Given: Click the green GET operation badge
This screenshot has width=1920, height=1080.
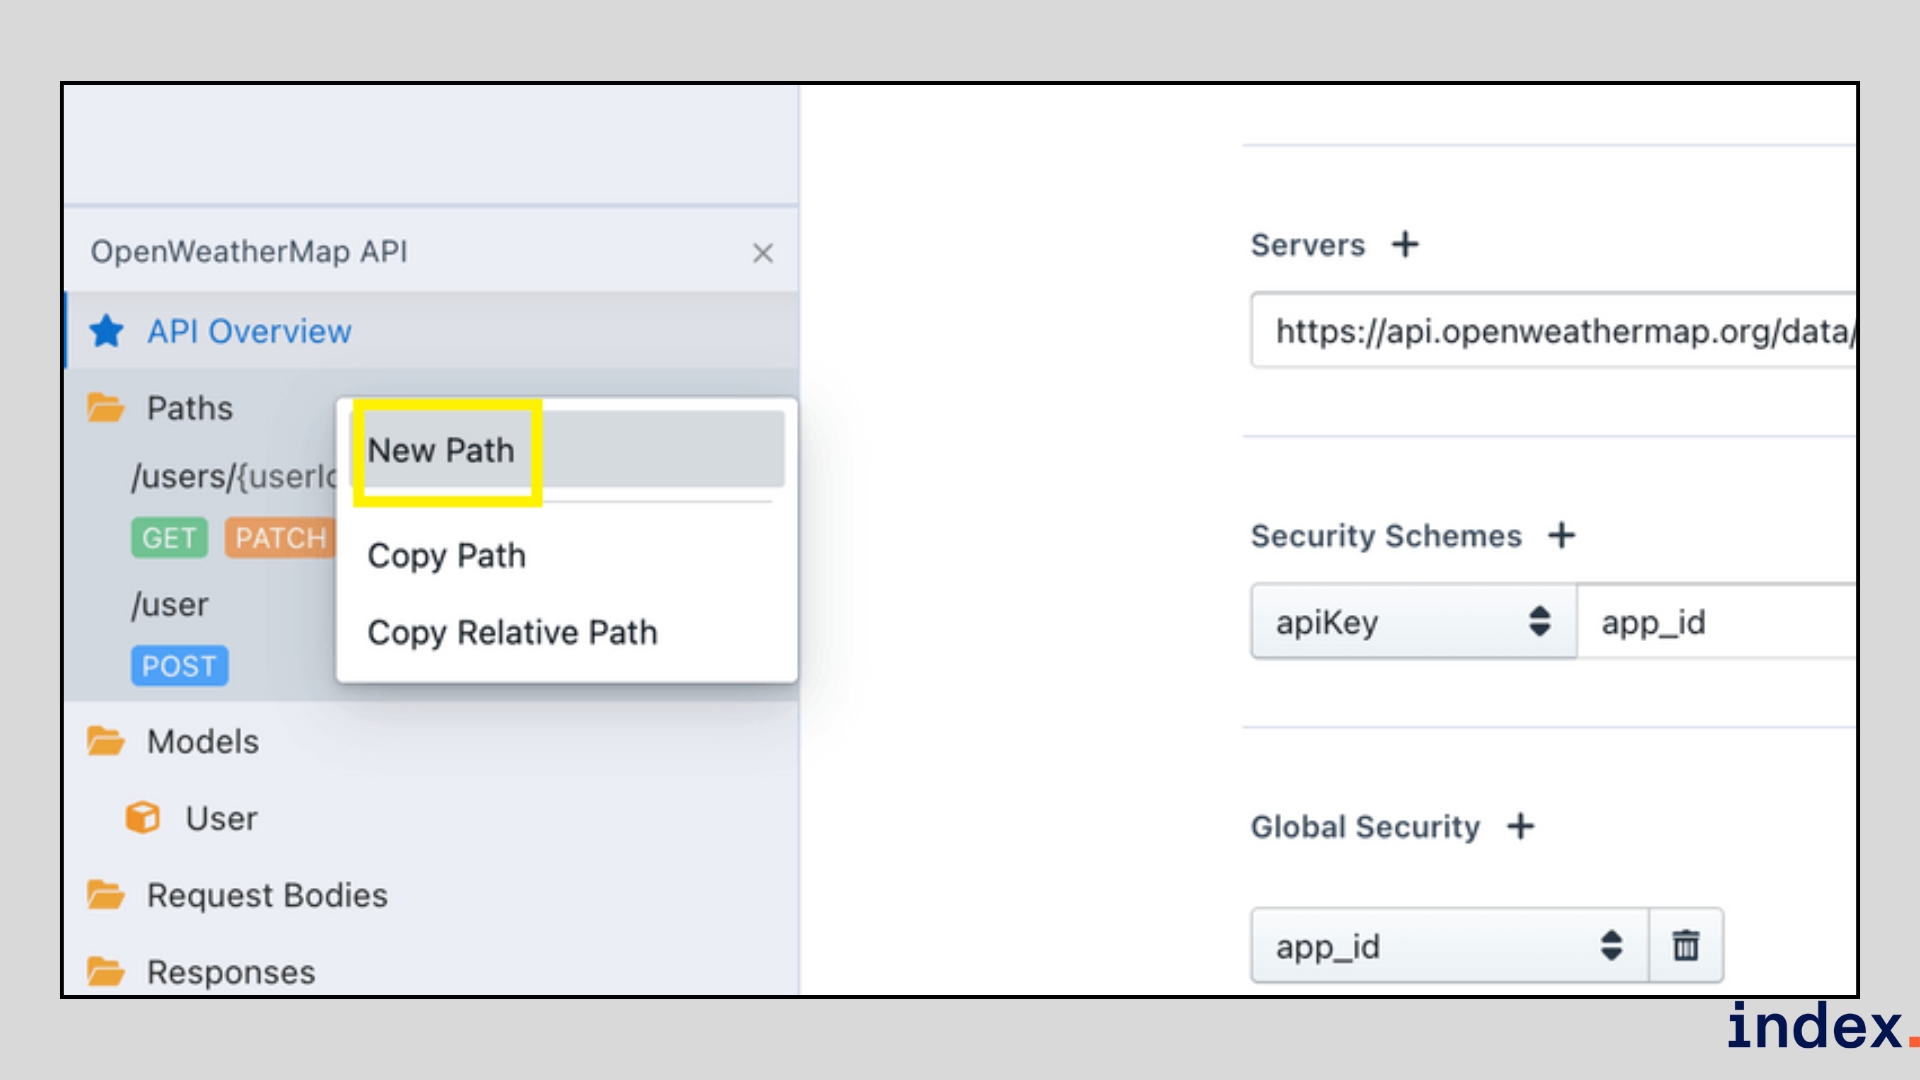Looking at the screenshot, I should (x=169, y=538).
